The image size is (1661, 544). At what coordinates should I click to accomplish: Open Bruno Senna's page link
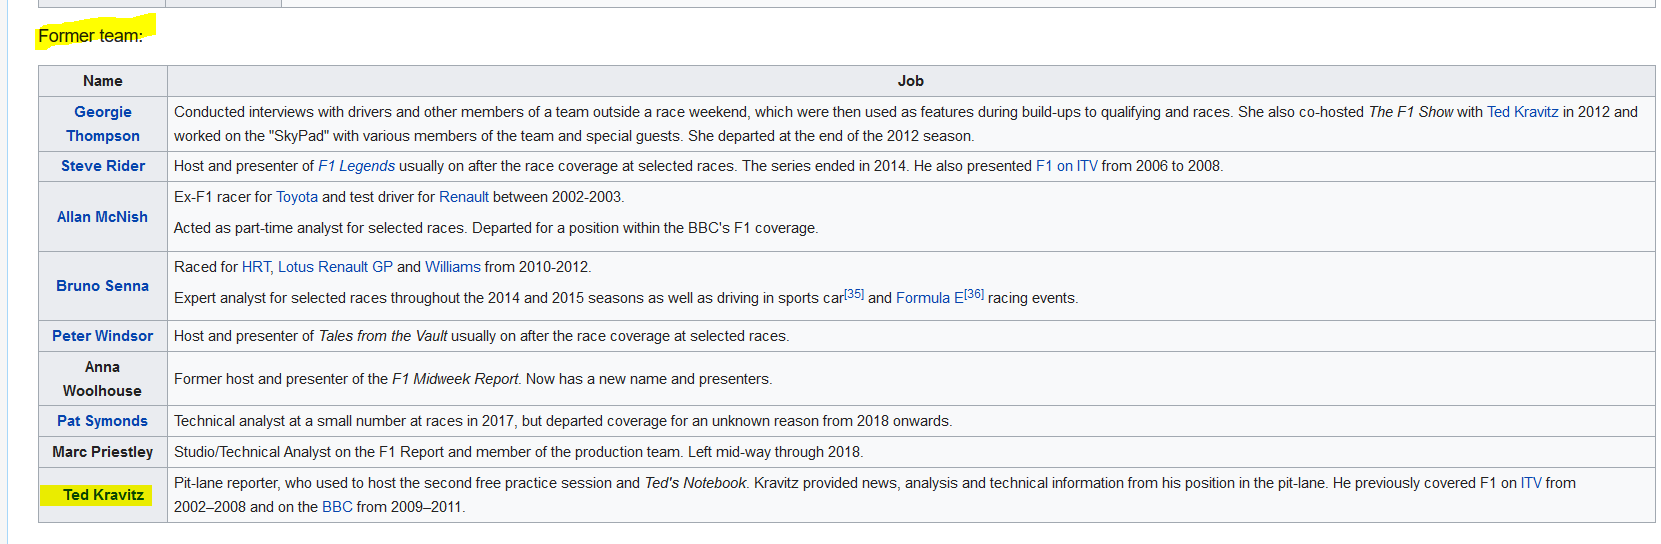point(102,286)
